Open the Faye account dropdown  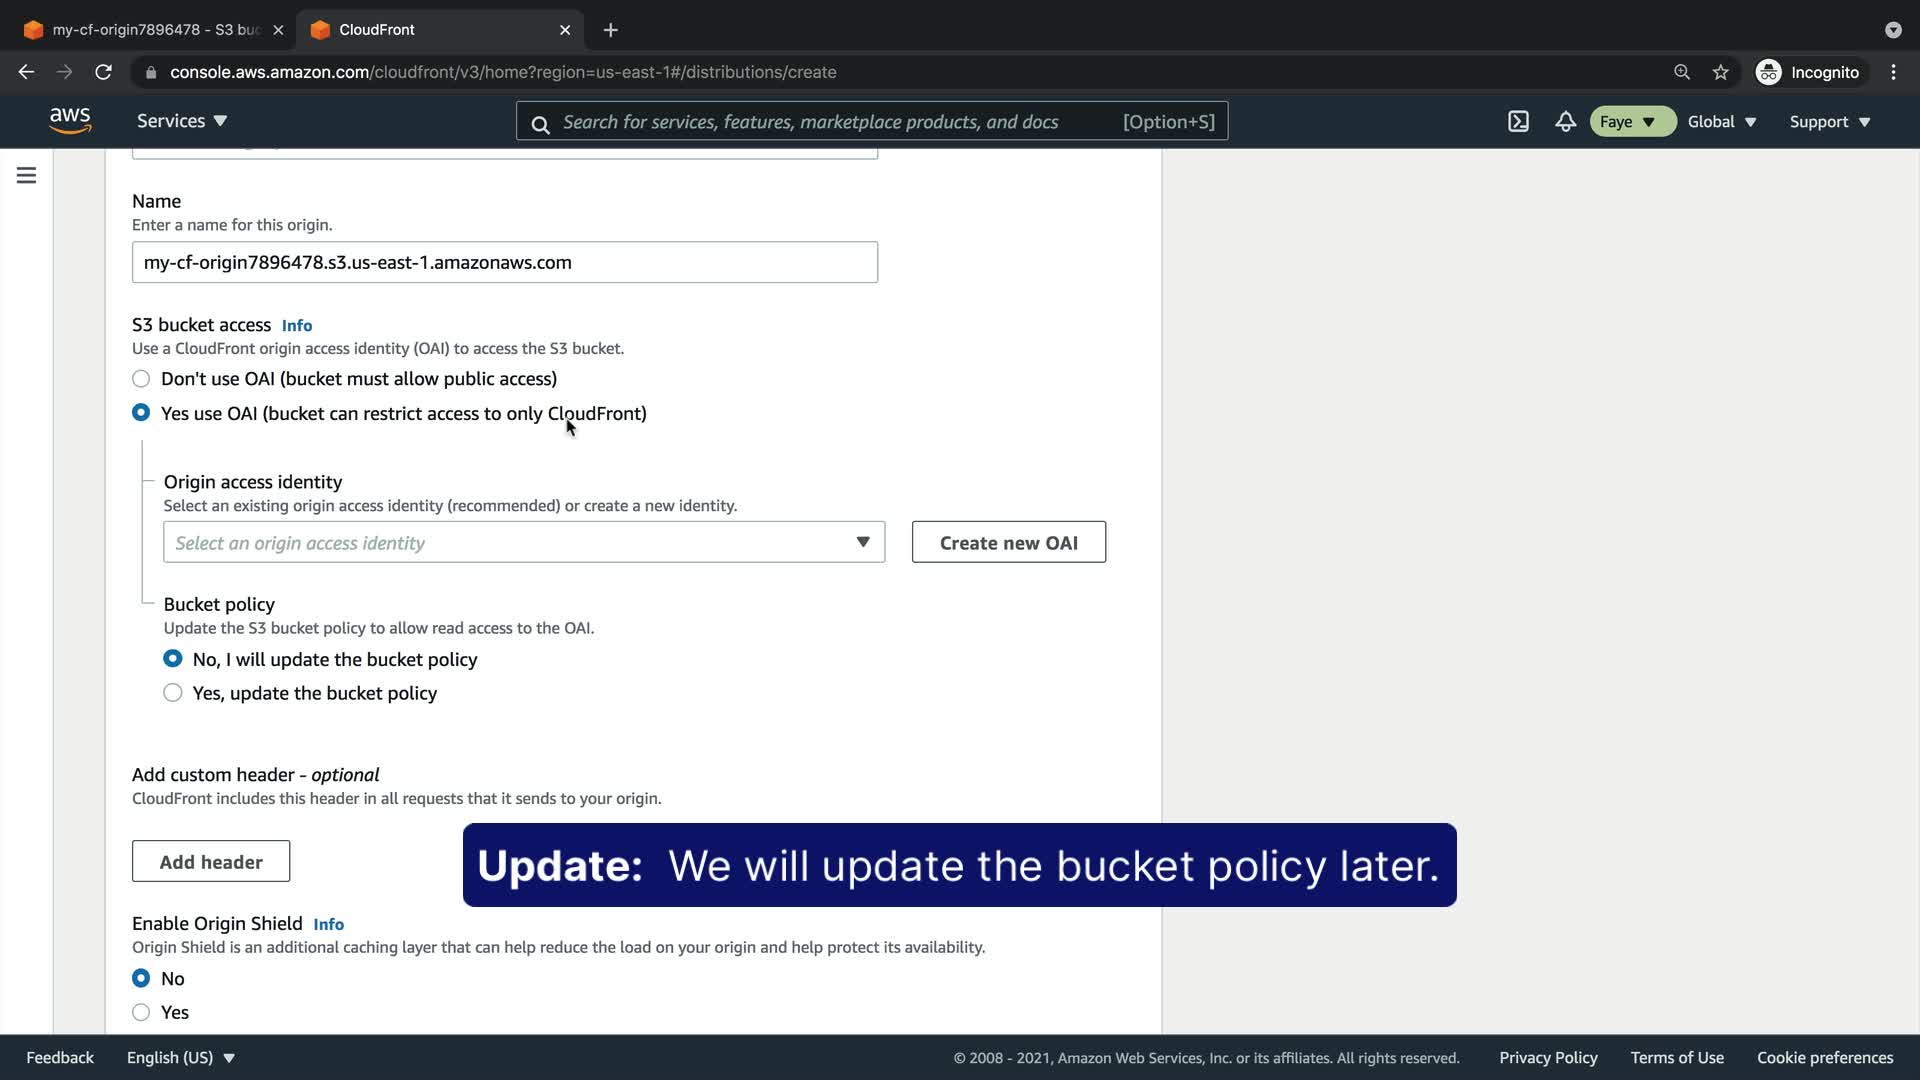click(x=1631, y=122)
